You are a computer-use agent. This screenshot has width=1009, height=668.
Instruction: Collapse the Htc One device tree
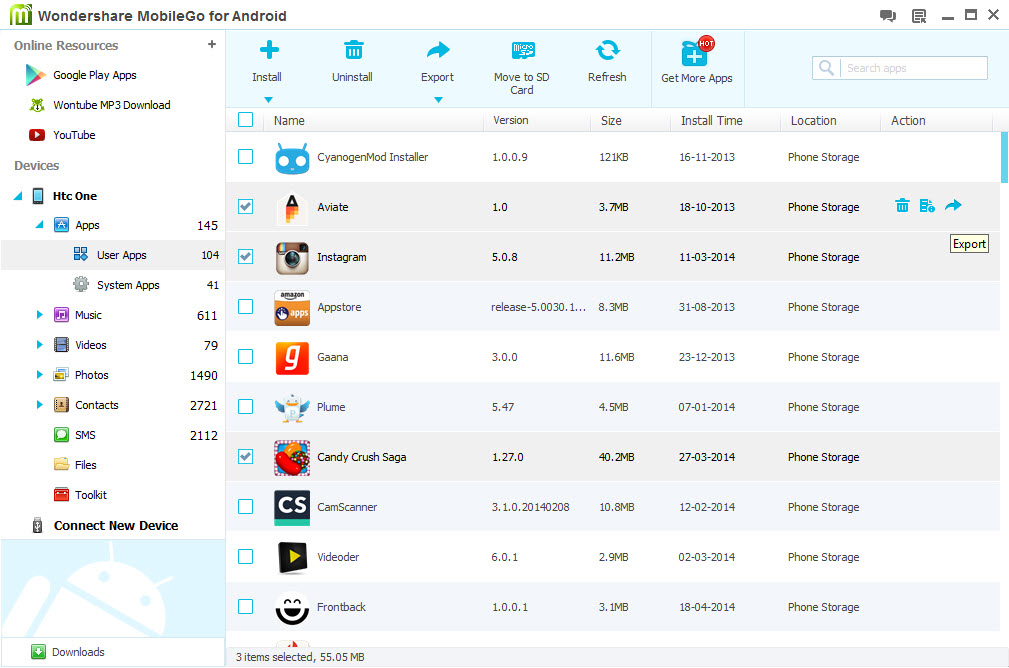18,196
